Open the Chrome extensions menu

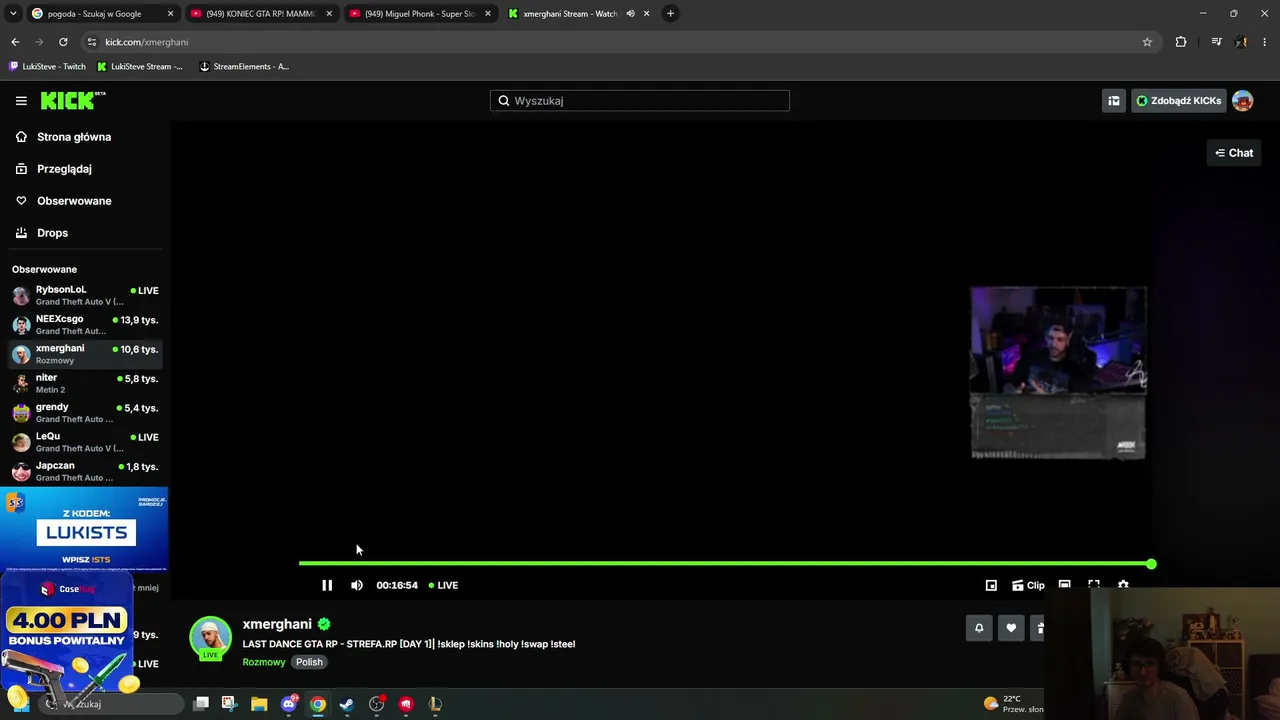1181,42
